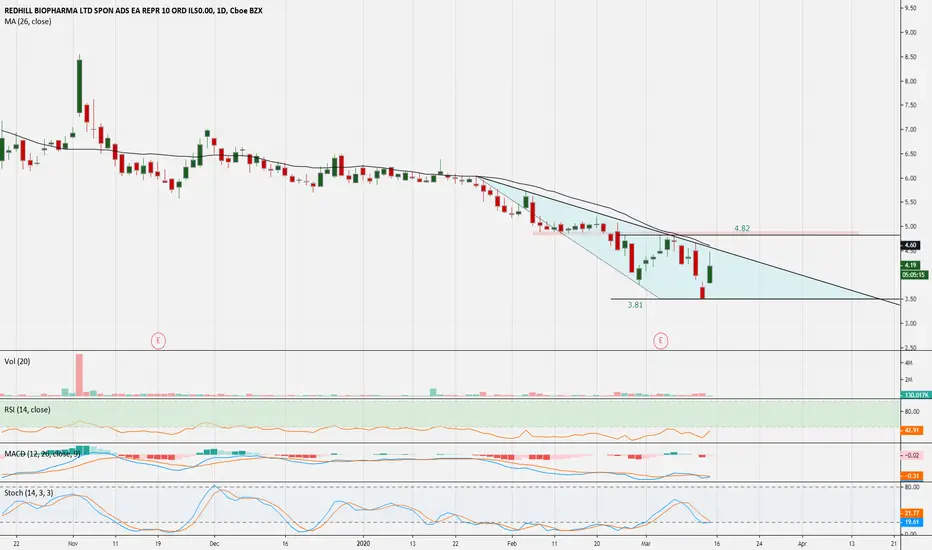The height and width of the screenshot is (550, 932).
Task: Click the -0.02 MACD histogram value tag
Action: click(x=912, y=455)
